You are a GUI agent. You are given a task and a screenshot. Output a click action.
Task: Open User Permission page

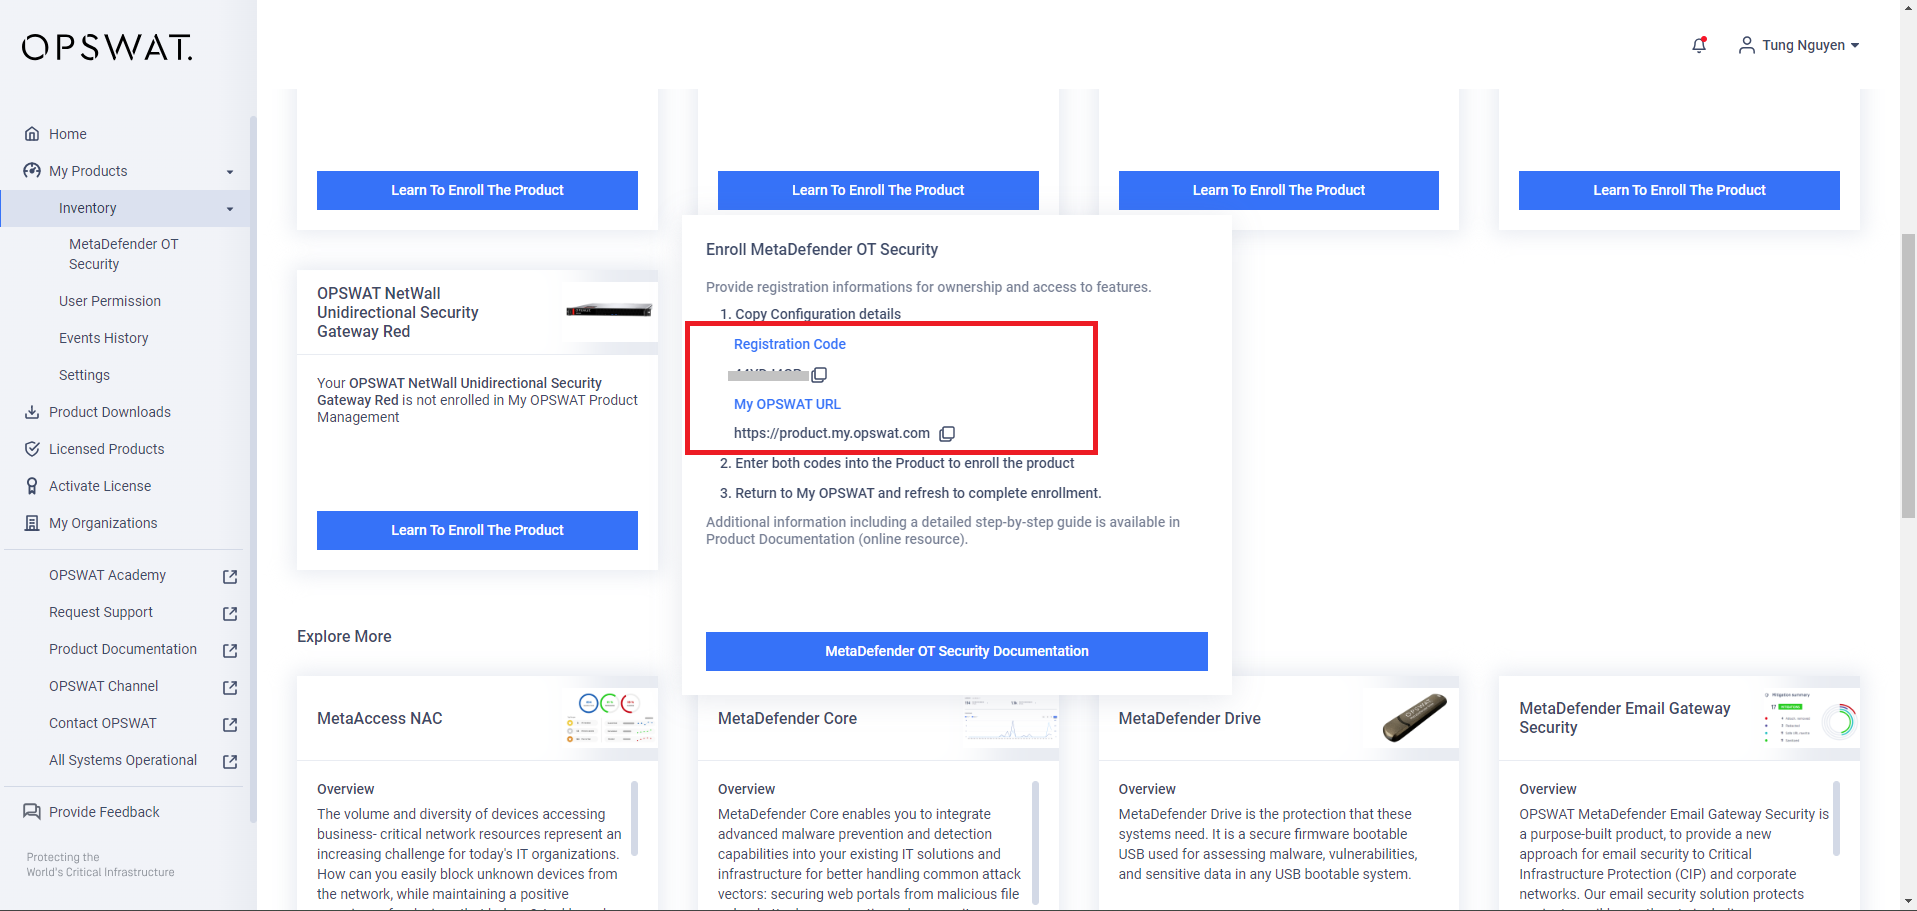pos(110,301)
